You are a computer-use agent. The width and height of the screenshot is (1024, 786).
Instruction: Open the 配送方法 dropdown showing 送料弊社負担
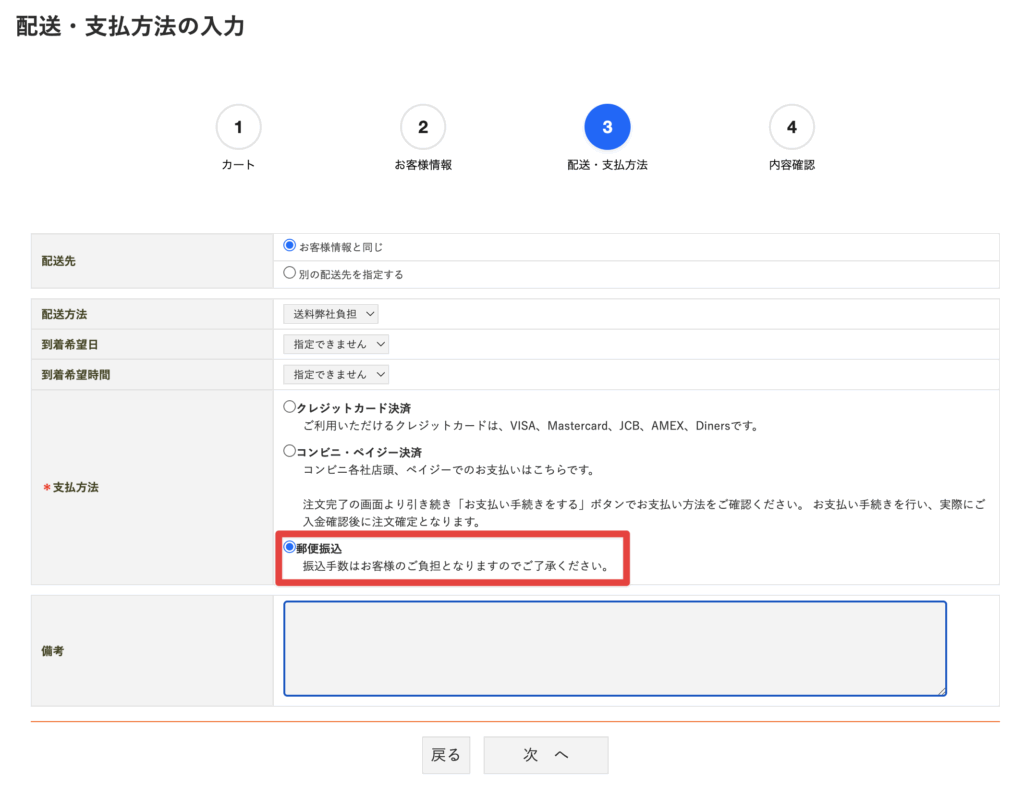tap(331, 313)
